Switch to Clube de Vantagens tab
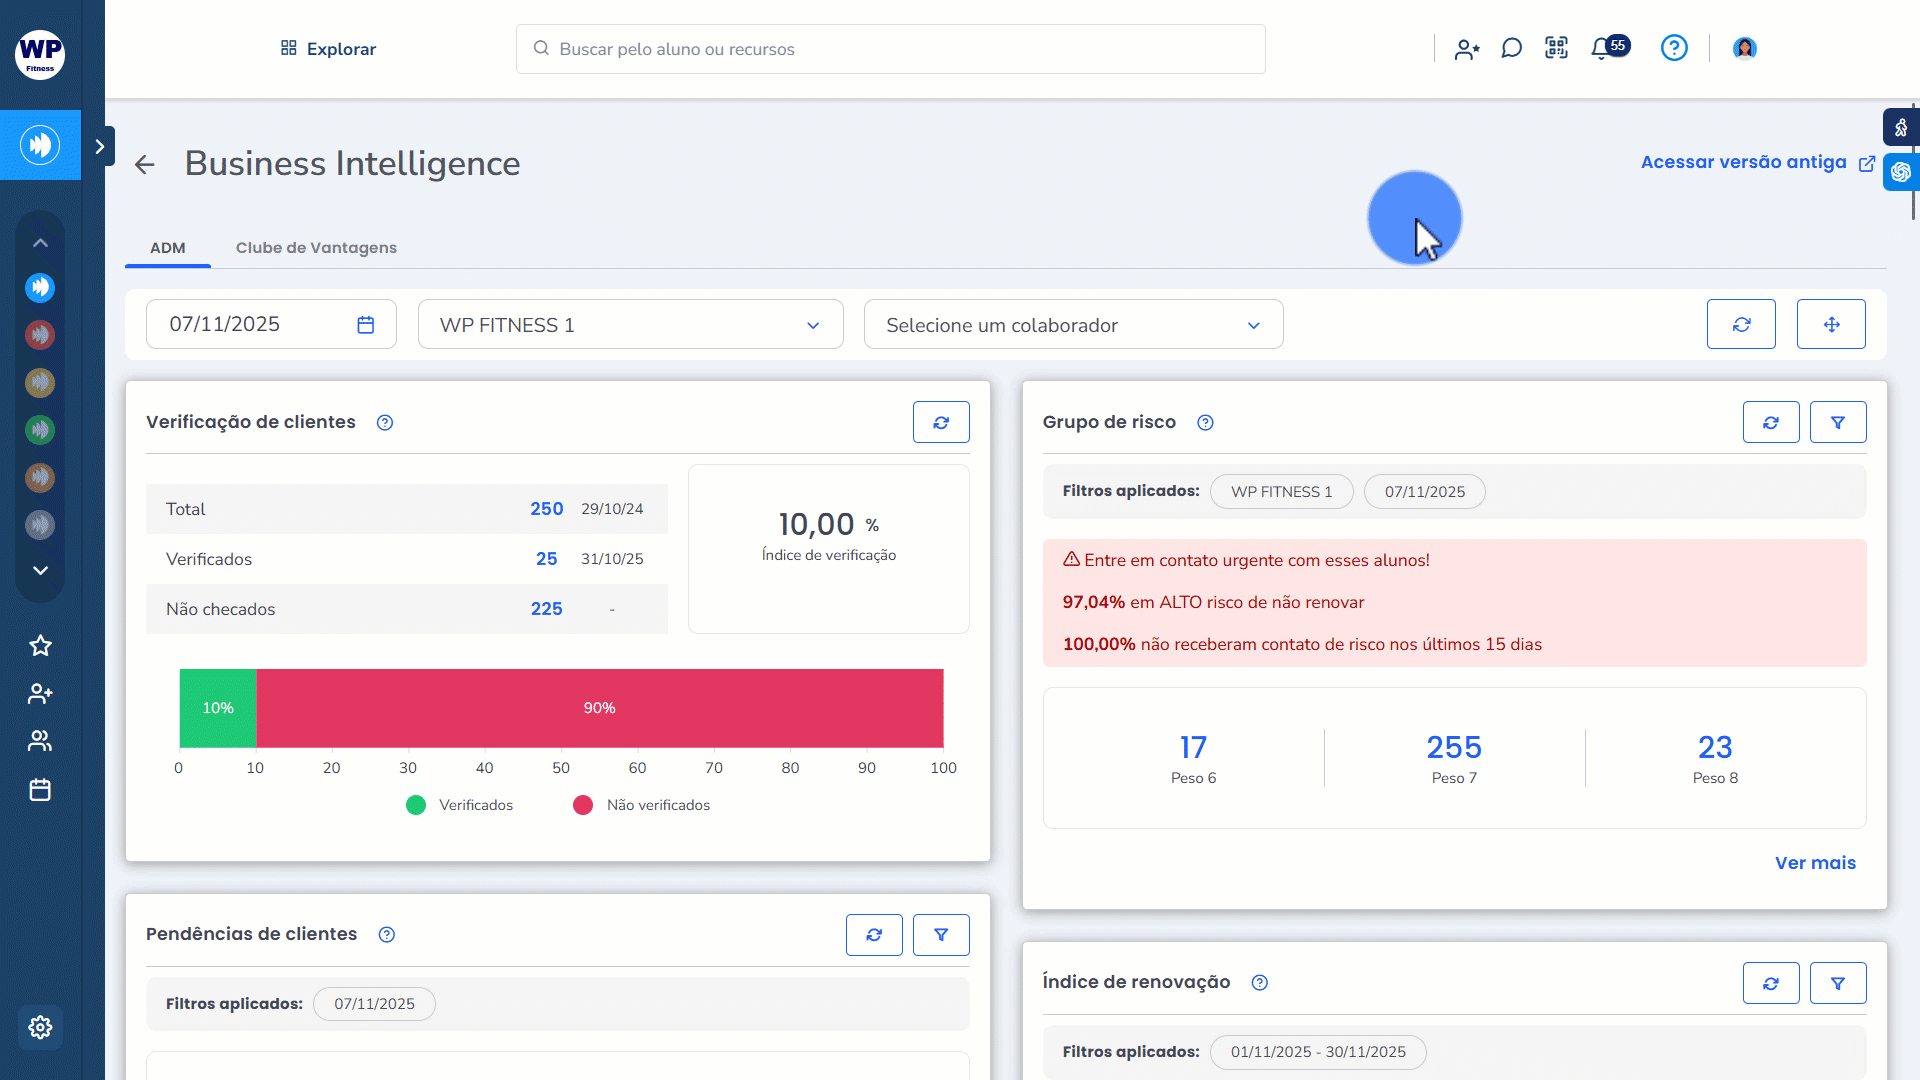 pyautogui.click(x=316, y=248)
